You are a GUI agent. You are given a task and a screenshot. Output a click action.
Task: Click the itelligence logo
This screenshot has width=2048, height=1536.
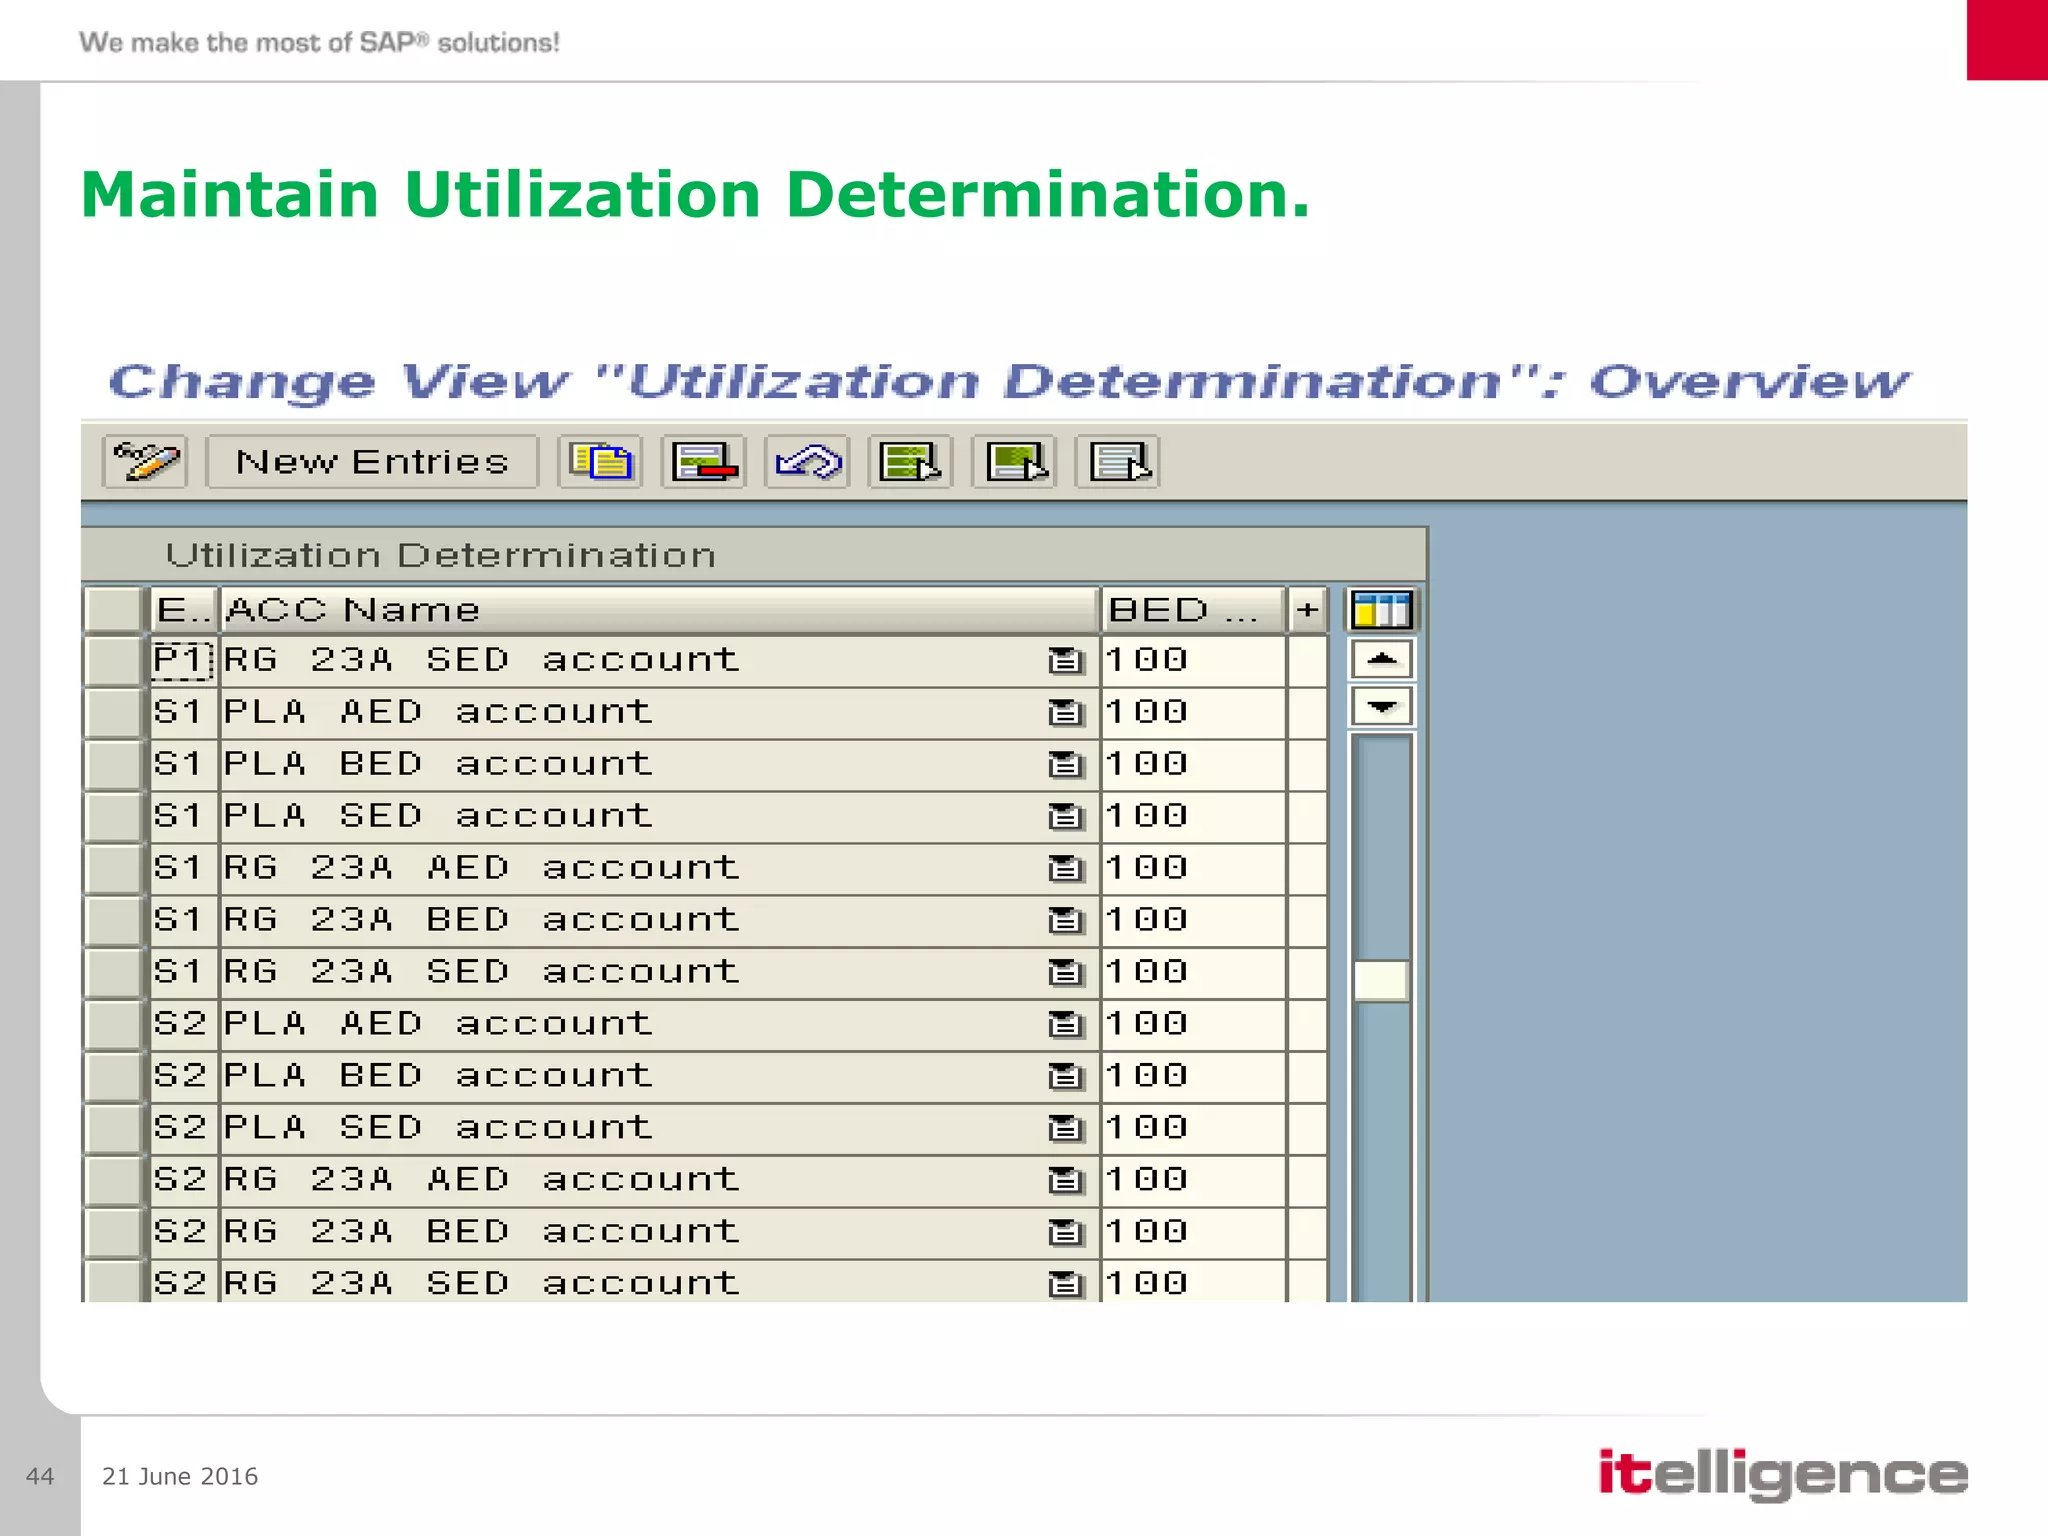(1783, 1474)
